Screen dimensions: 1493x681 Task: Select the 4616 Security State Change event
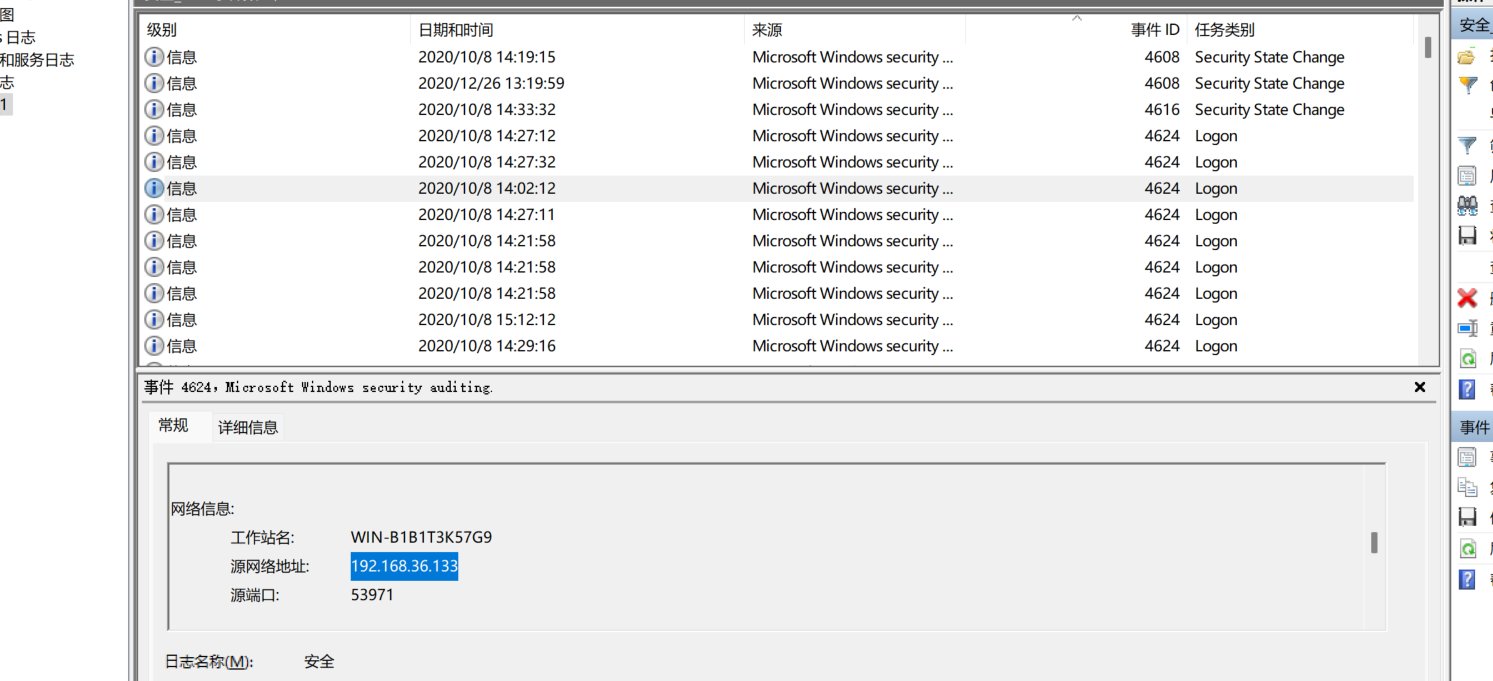[x=600, y=109]
